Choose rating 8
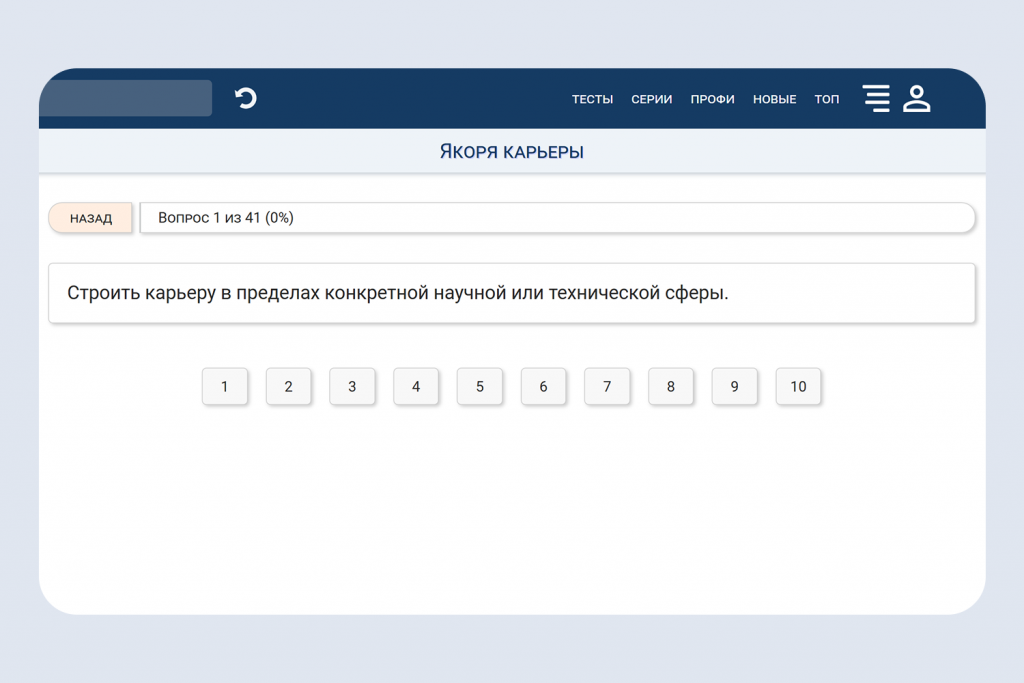This screenshot has width=1024, height=683. coord(671,387)
